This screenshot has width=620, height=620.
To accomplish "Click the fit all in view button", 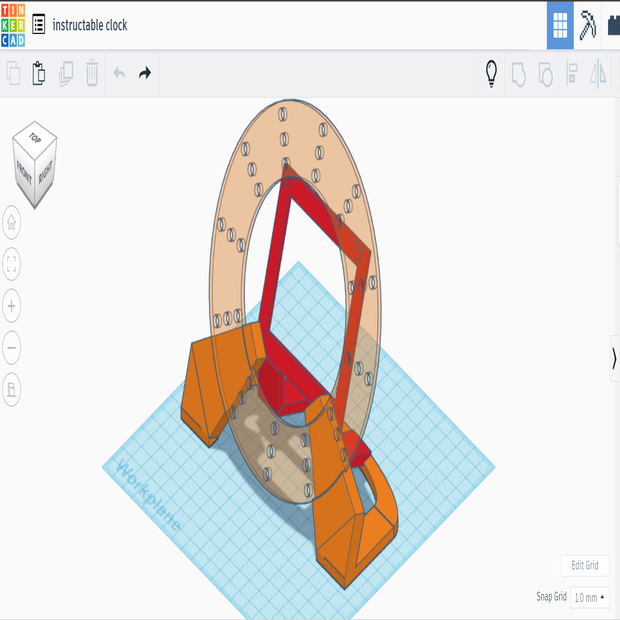I will coord(12,264).
